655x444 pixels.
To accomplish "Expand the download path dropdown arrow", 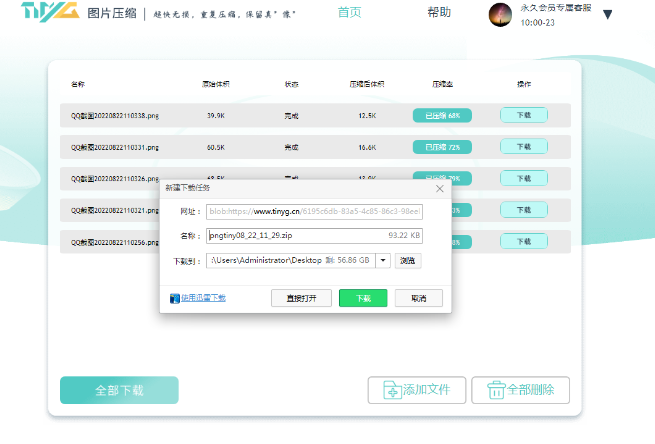I will click(x=383, y=261).
